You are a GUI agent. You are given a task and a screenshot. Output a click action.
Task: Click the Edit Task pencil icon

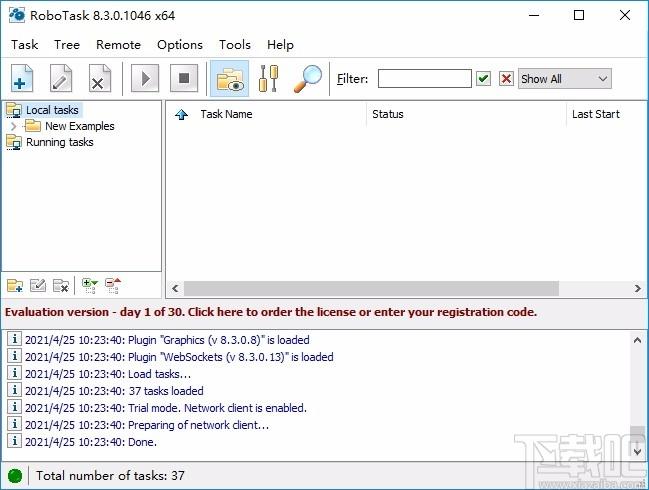coord(60,78)
